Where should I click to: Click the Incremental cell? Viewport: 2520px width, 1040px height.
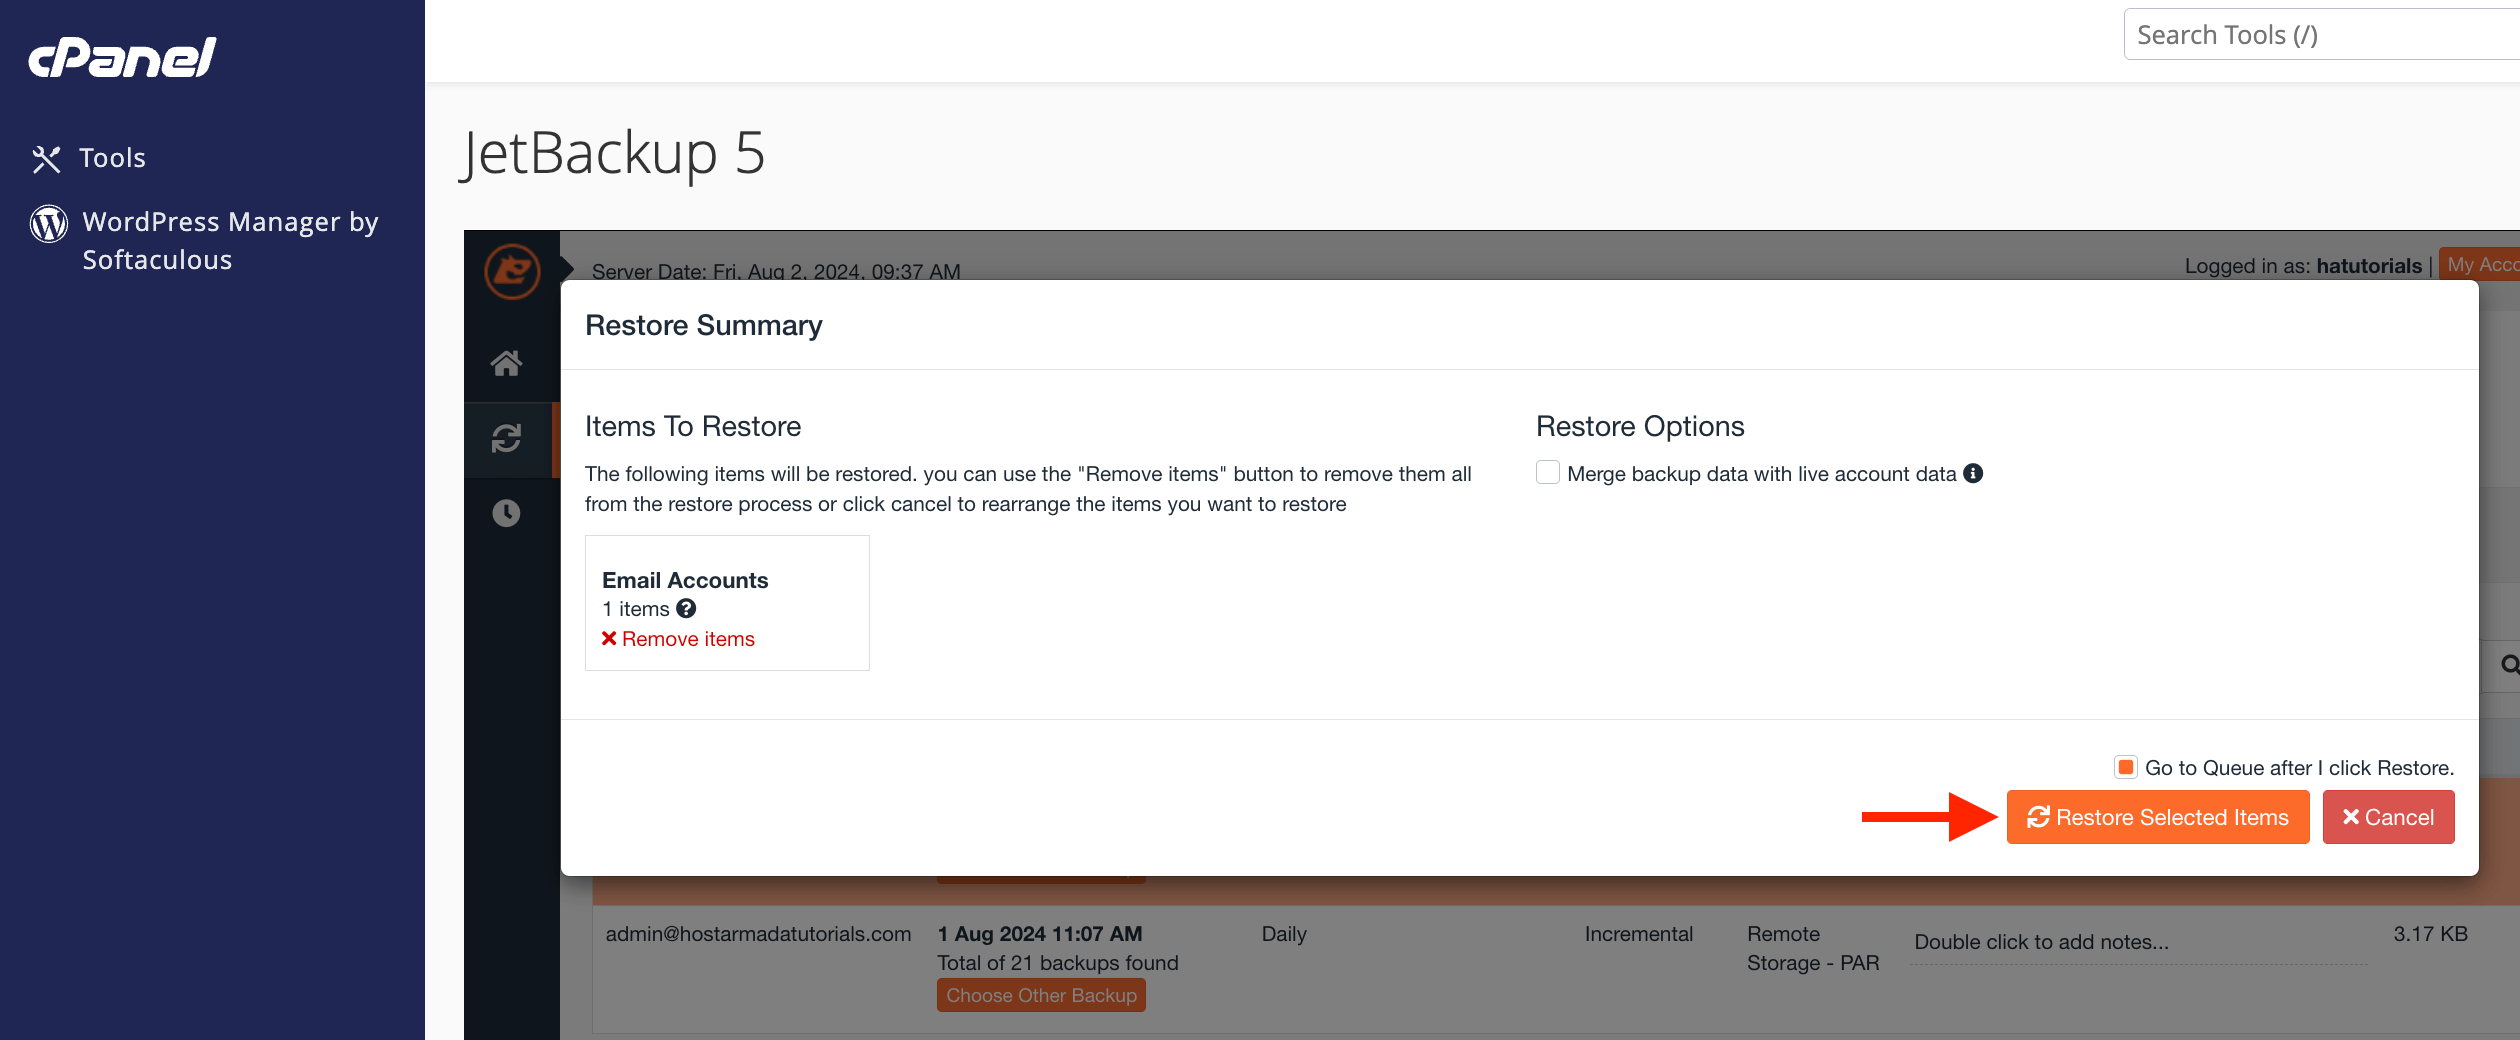click(1638, 934)
